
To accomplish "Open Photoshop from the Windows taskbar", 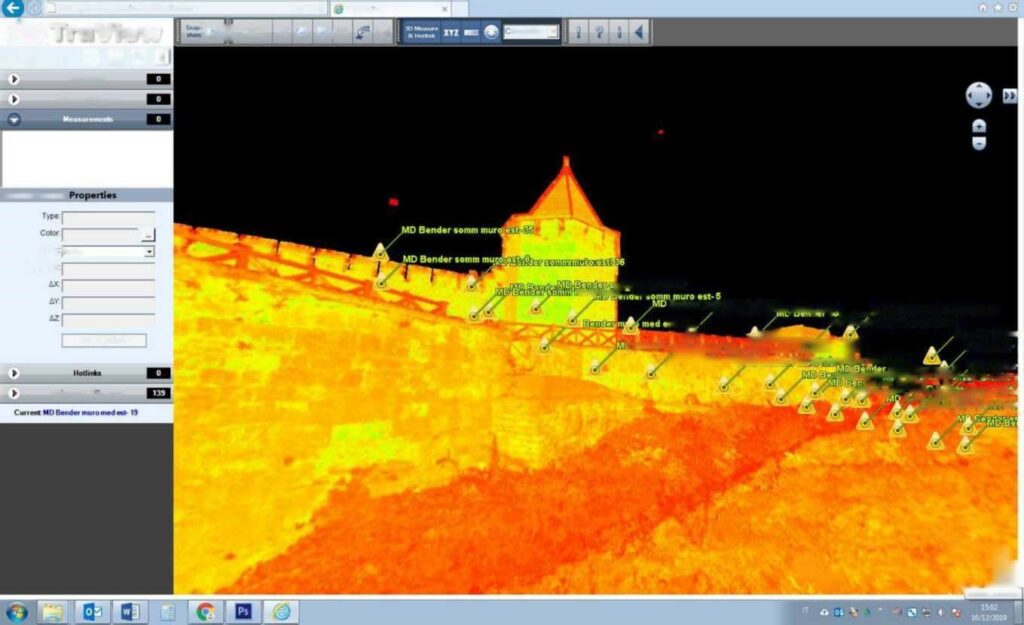I will tap(242, 611).
